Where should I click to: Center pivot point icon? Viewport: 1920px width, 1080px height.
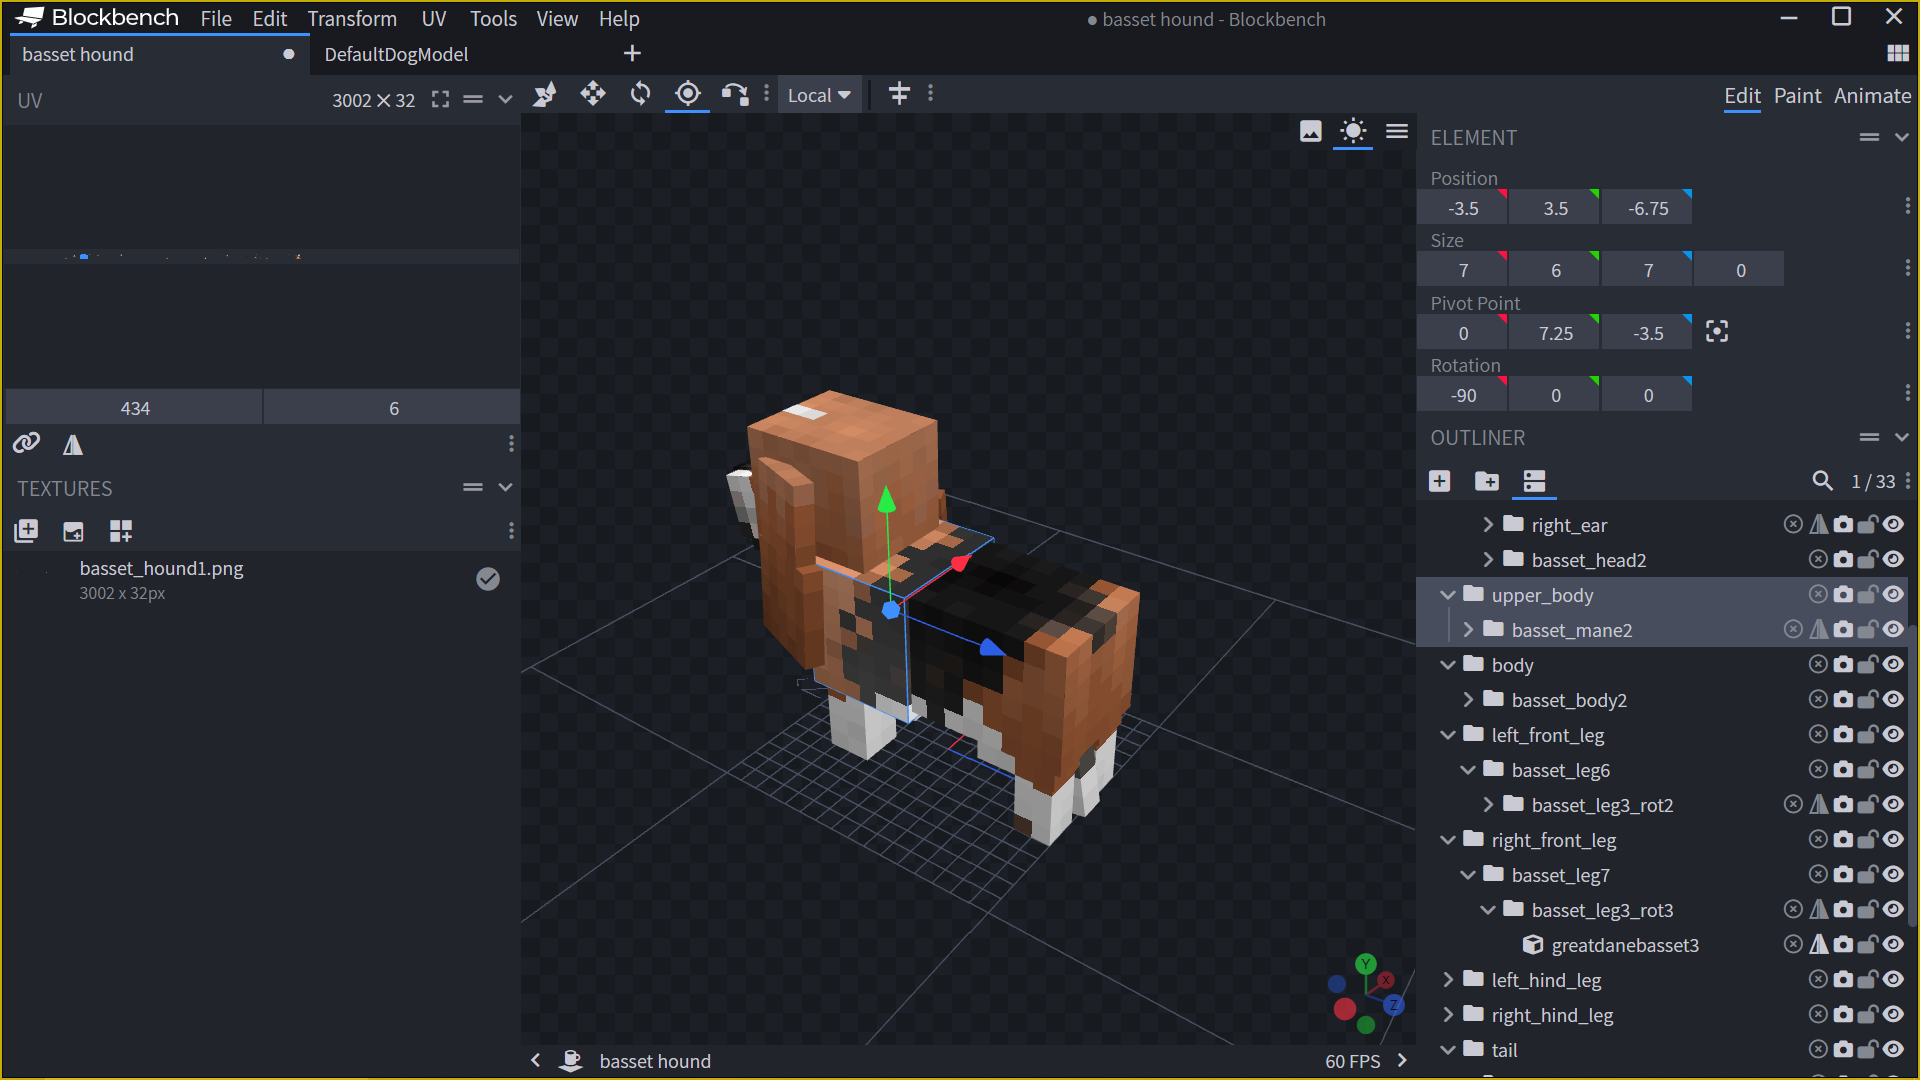[x=1717, y=332]
